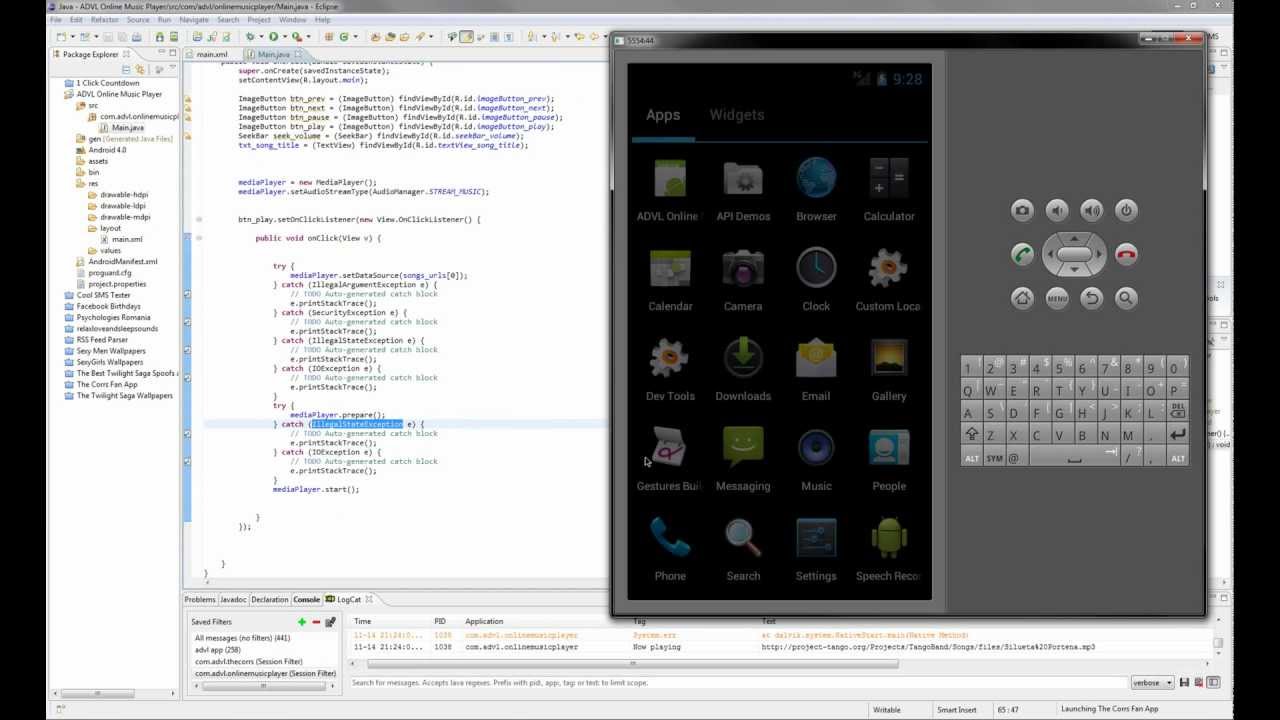Screen dimensions: 1280x720
Task: Click the D-pad center button on emulator
Action: (x=1074, y=254)
